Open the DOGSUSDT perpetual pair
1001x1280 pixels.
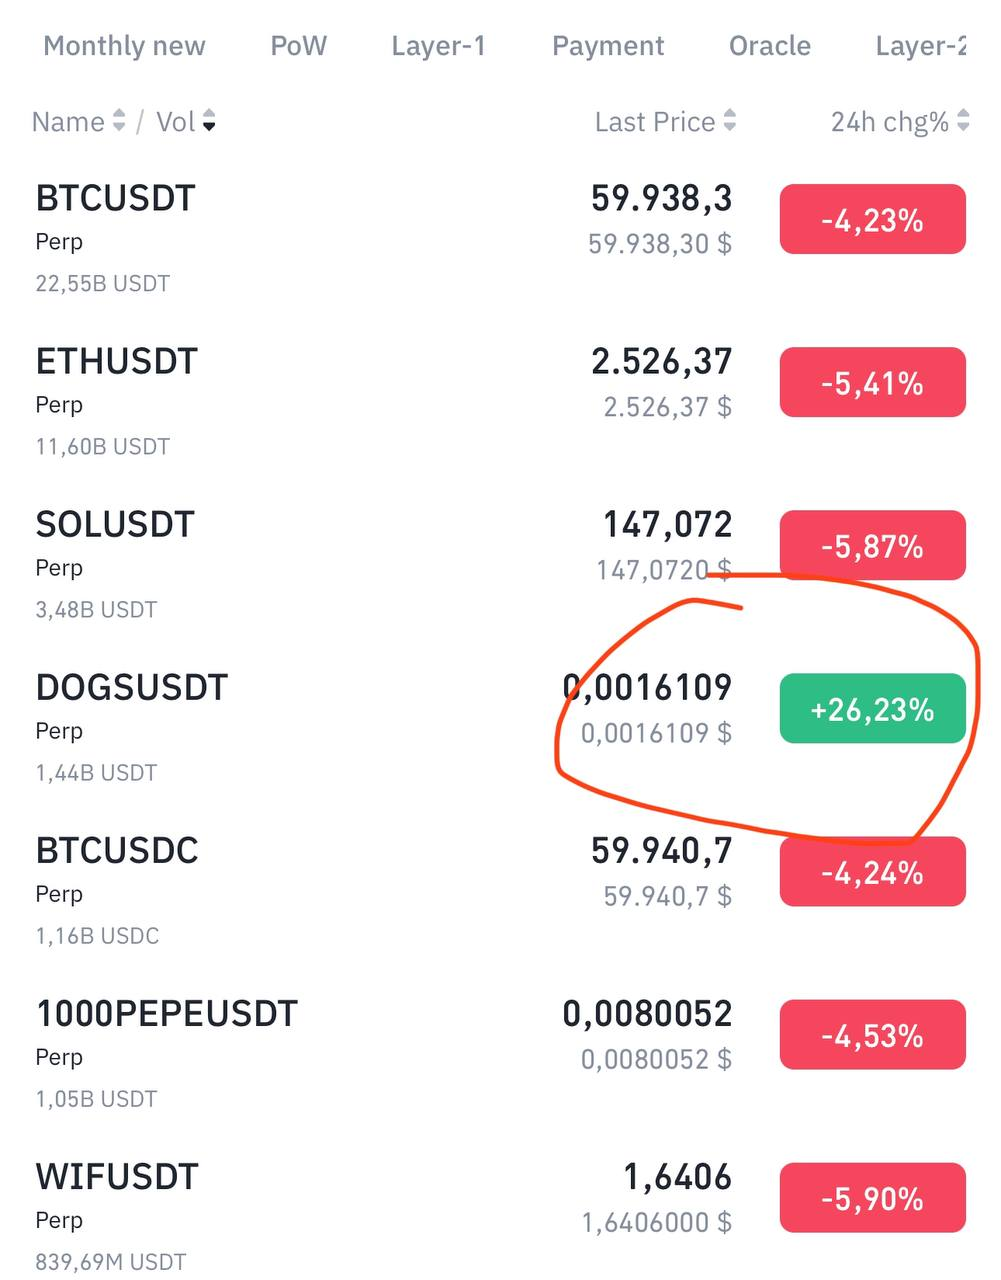(132, 688)
